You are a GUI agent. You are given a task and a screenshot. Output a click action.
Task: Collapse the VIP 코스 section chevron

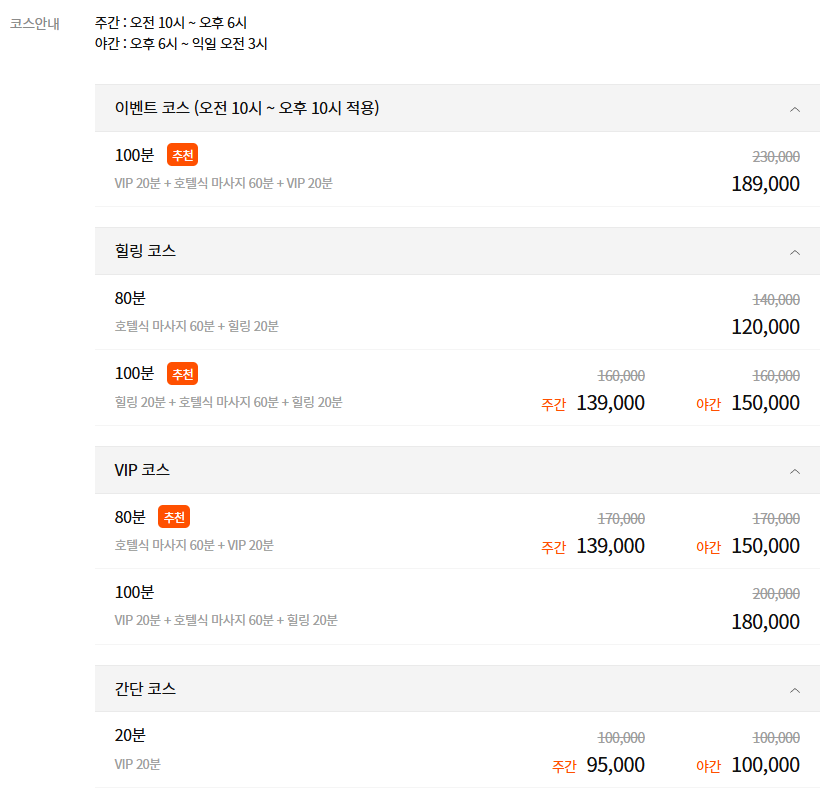pos(795,470)
